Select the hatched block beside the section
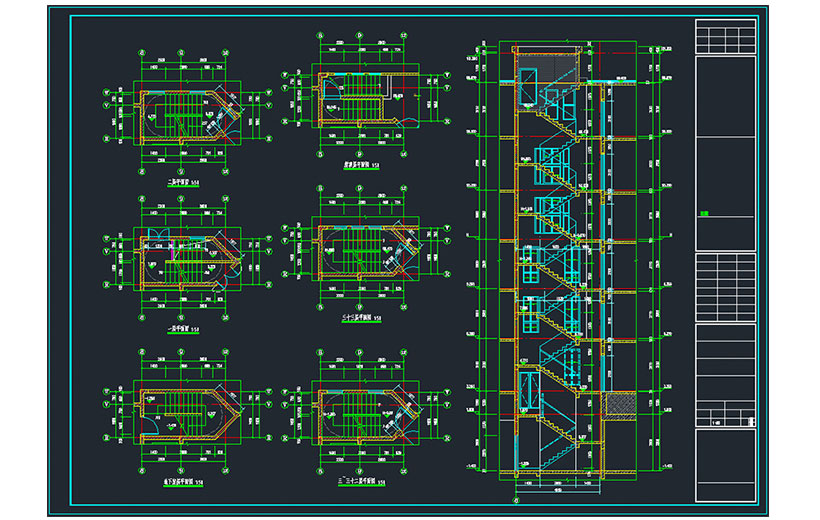Screen dimensions: 820x520 623,402
